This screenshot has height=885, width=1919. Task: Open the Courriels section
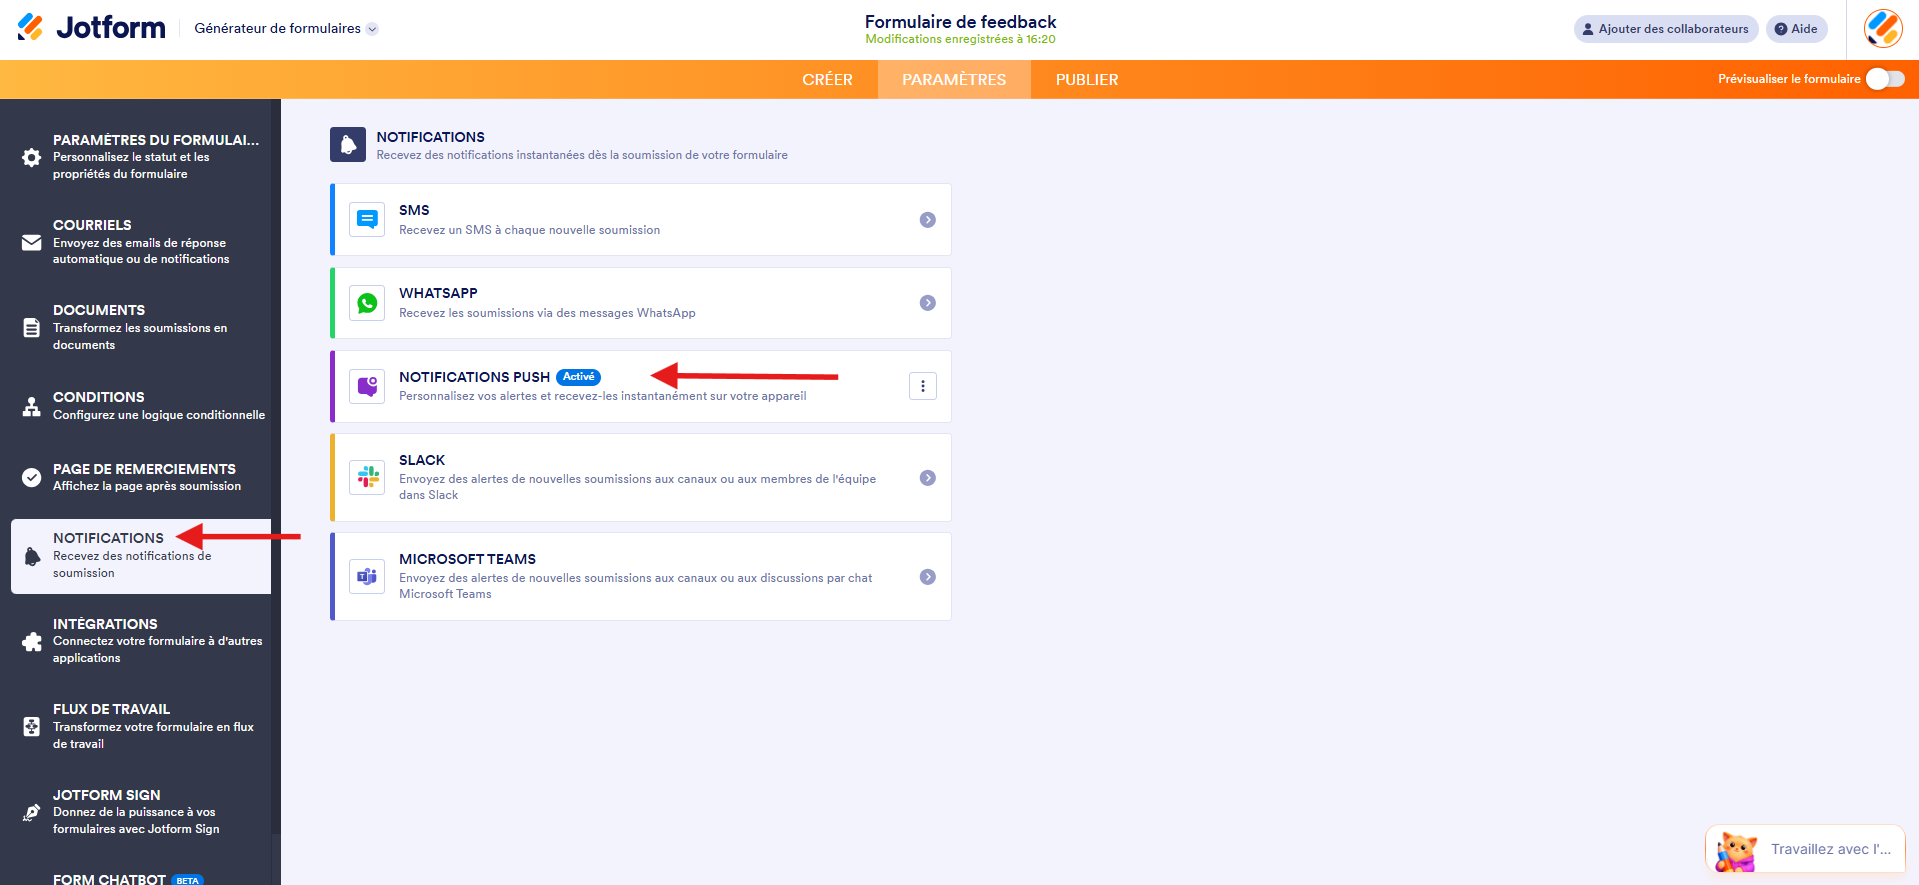tap(140, 242)
